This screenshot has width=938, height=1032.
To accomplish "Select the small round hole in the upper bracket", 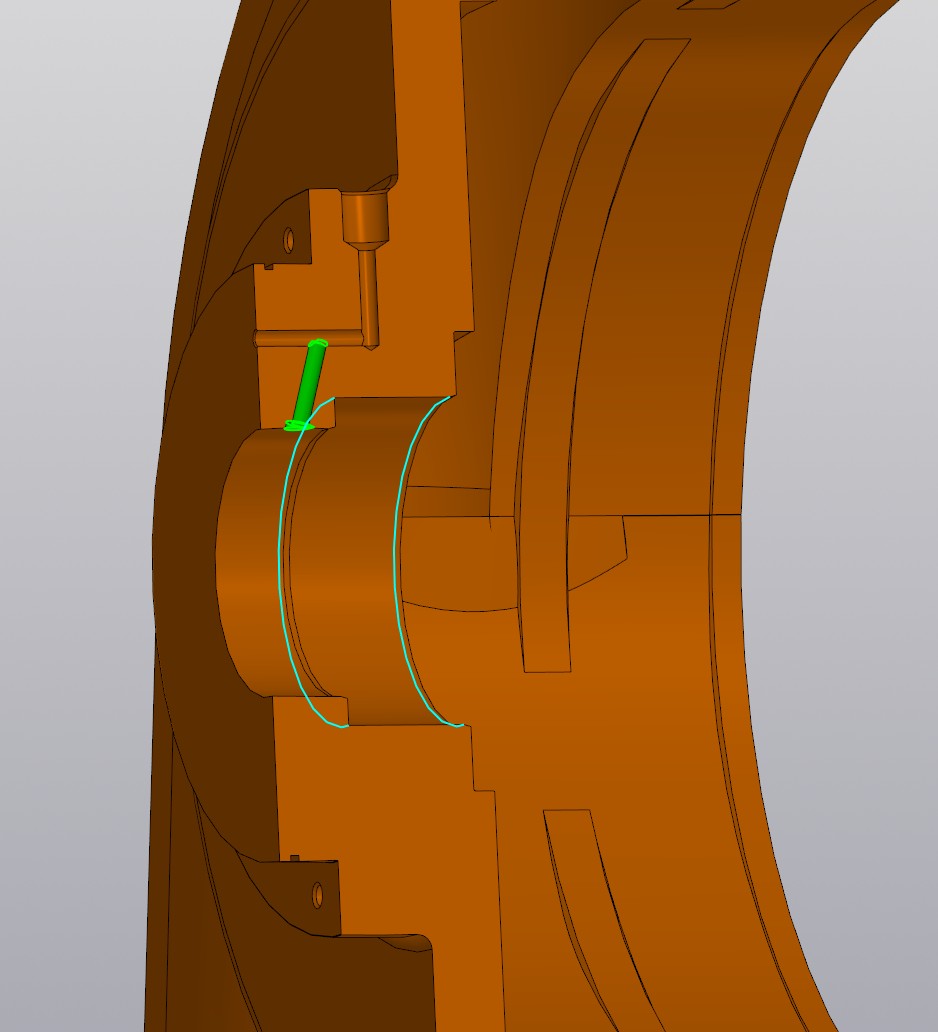I will pos(290,240).
